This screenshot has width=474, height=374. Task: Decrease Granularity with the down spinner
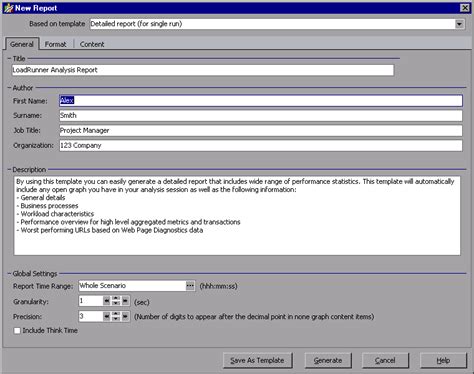pyautogui.click(x=116, y=304)
